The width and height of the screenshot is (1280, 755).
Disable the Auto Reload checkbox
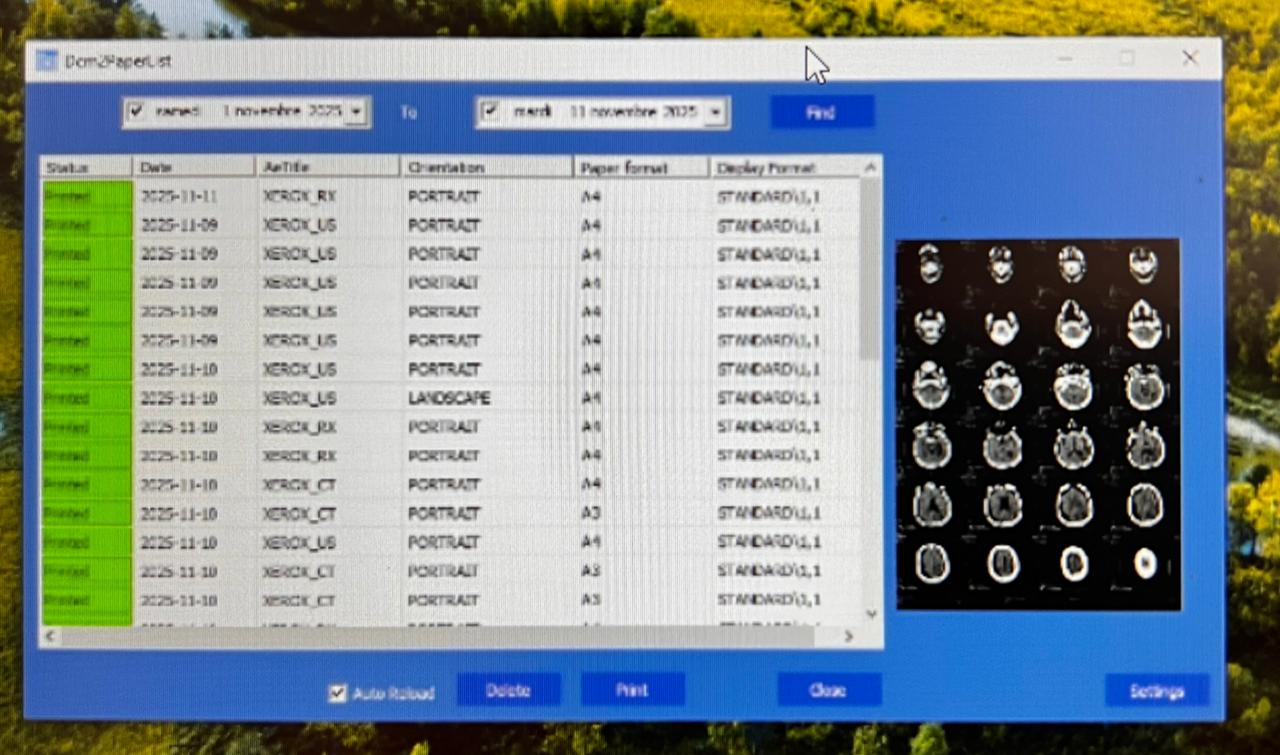338,692
